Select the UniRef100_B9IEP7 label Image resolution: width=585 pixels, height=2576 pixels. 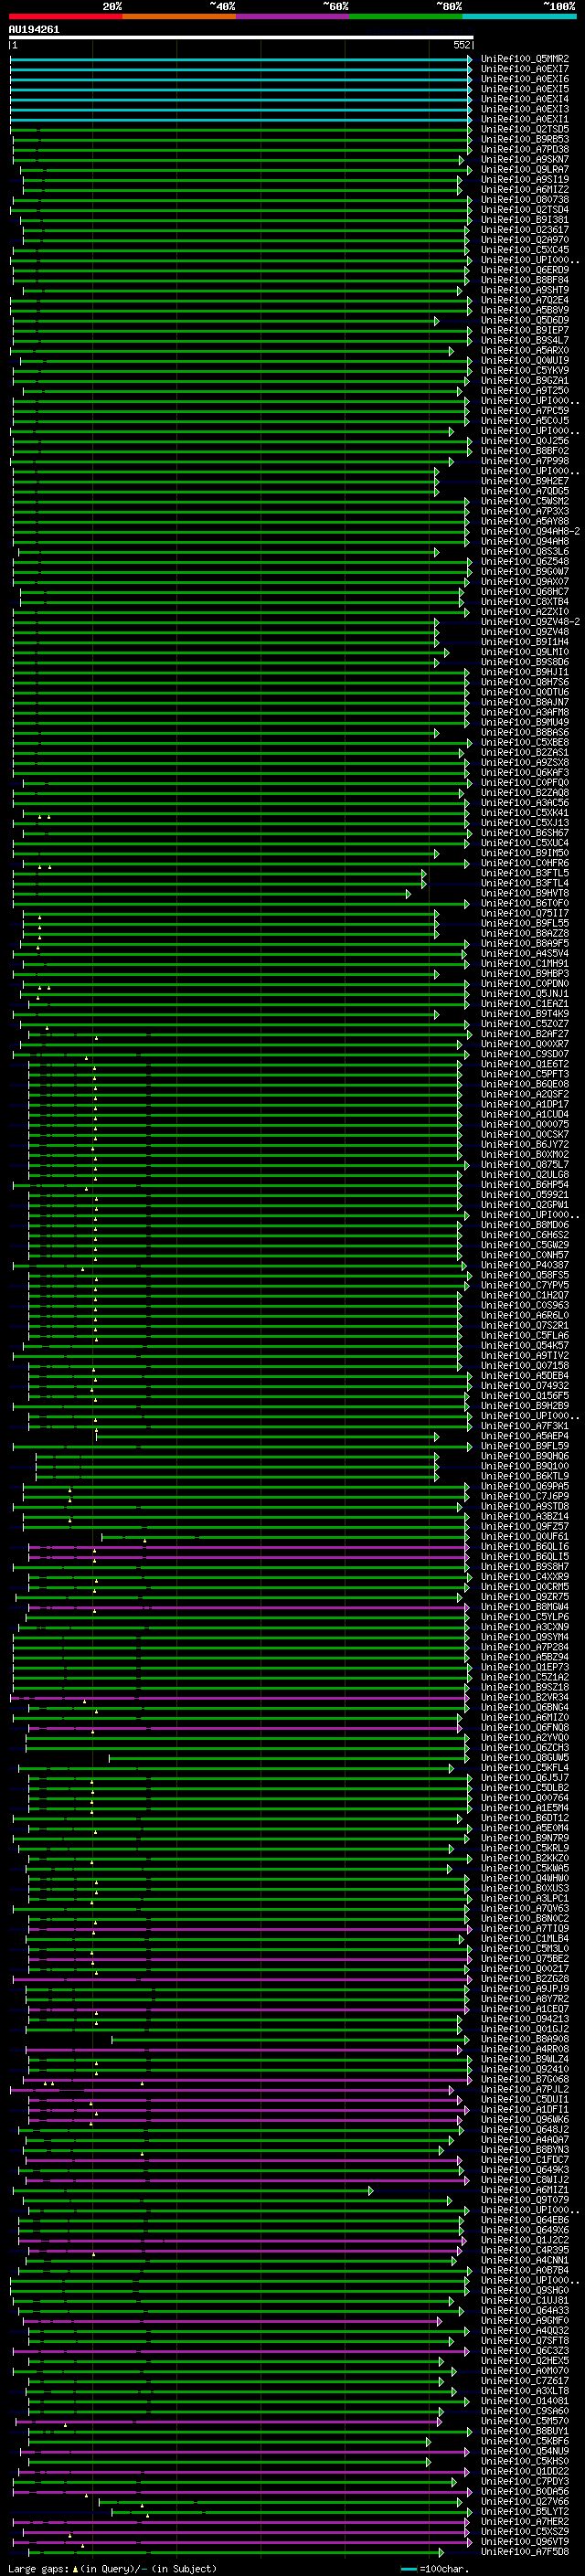pos(525,330)
